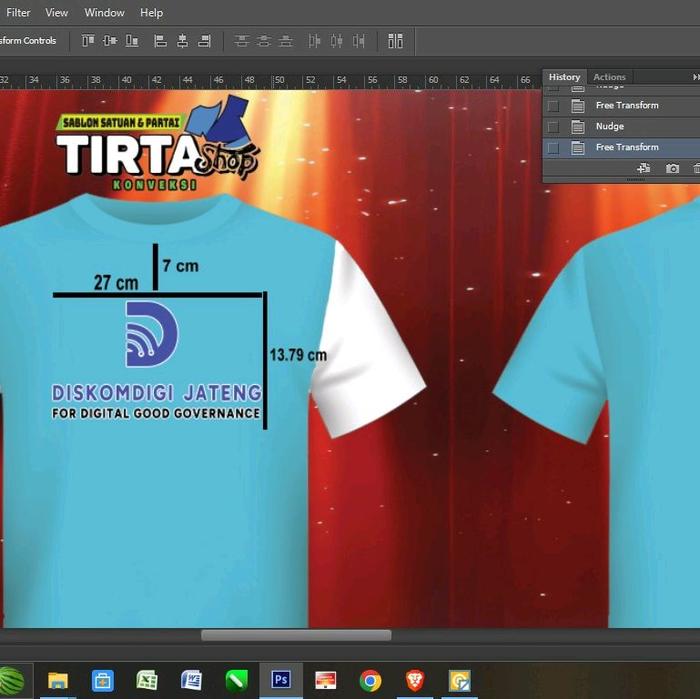Viewport: 700px width, 699px height.
Task: Create new document from current history state
Action: tap(643, 168)
